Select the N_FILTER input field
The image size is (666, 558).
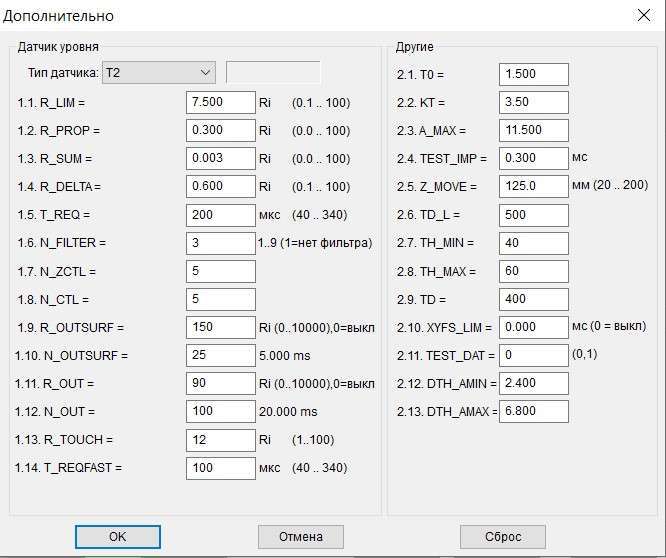[x=220, y=243]
